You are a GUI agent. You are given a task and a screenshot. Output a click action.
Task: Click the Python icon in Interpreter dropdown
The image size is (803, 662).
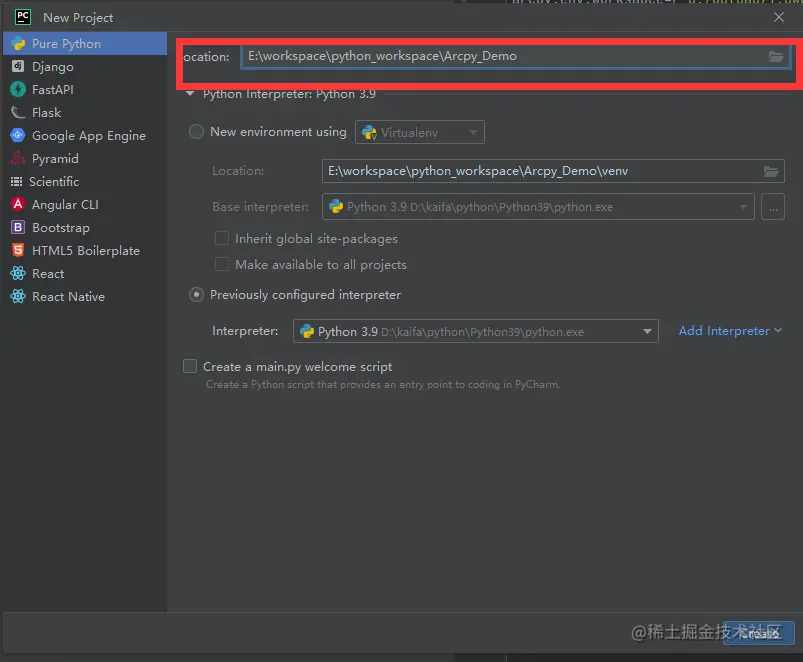[307, 331]
